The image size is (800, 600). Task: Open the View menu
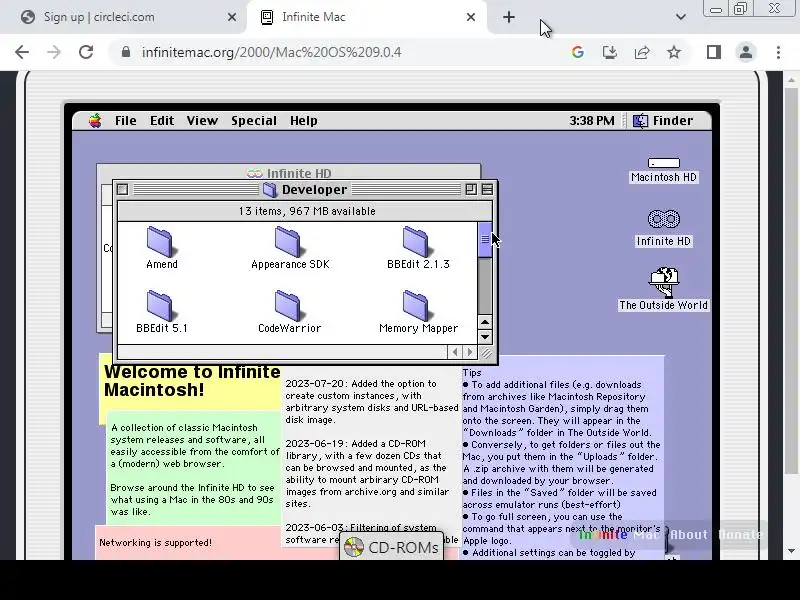click(202, 121)
